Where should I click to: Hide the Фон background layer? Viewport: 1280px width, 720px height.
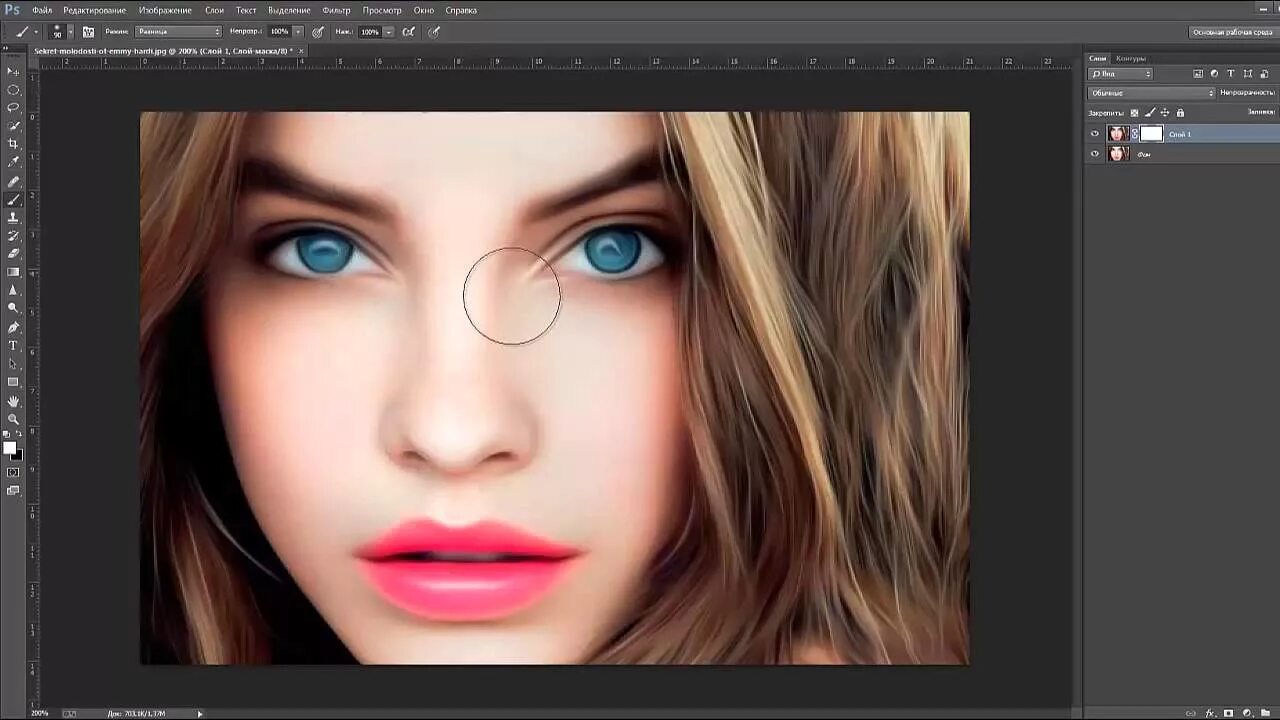point(1095,154)
